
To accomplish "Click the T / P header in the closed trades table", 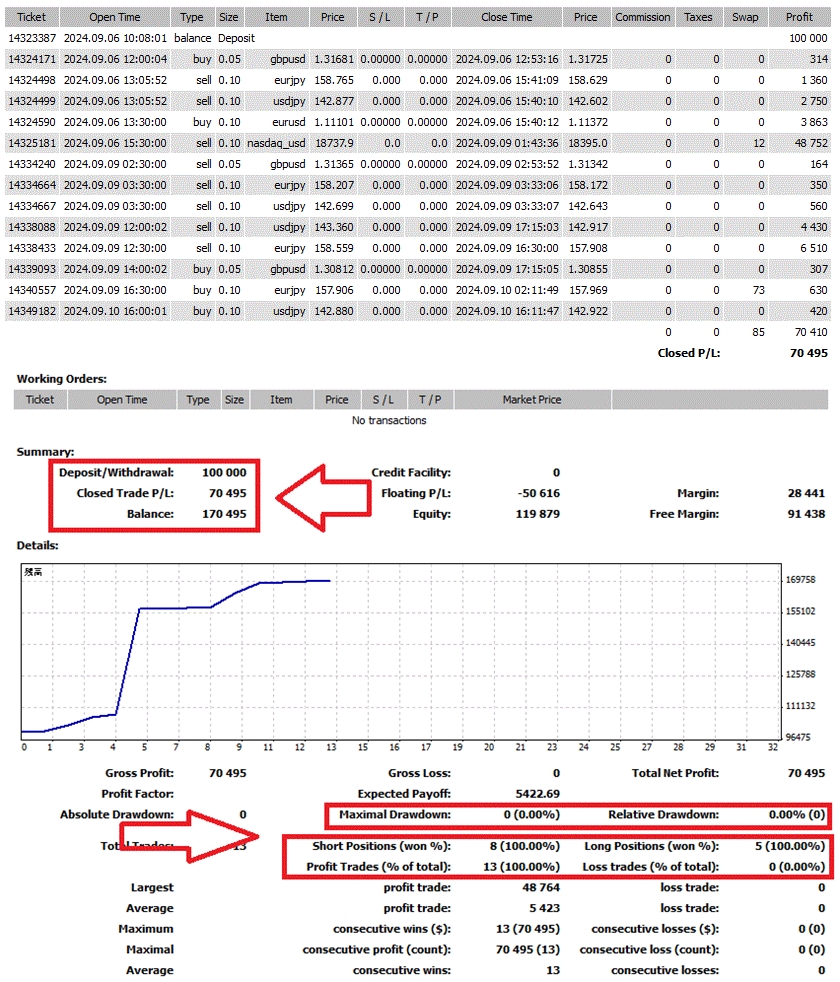I will click(427, 17).
